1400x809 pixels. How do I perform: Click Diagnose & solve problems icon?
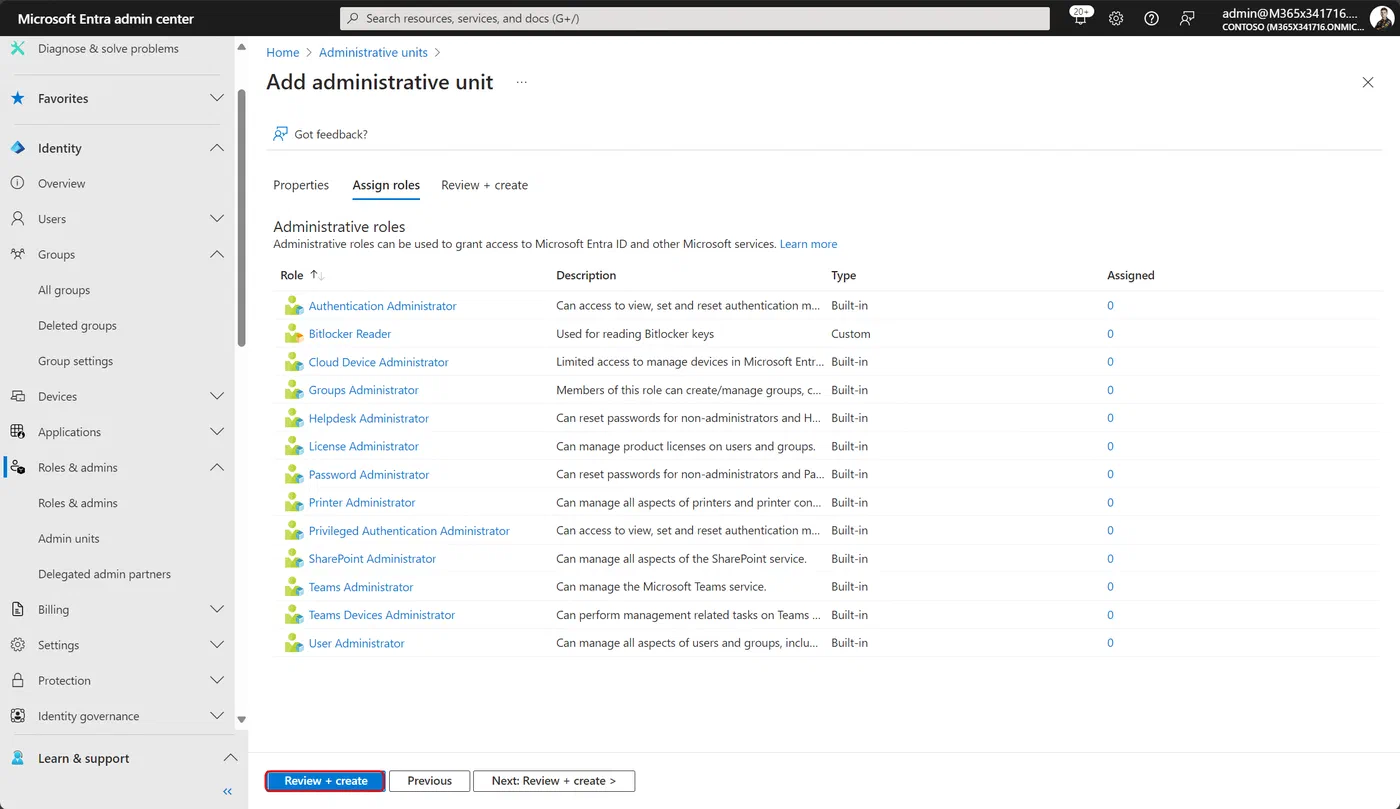[18, 48]
